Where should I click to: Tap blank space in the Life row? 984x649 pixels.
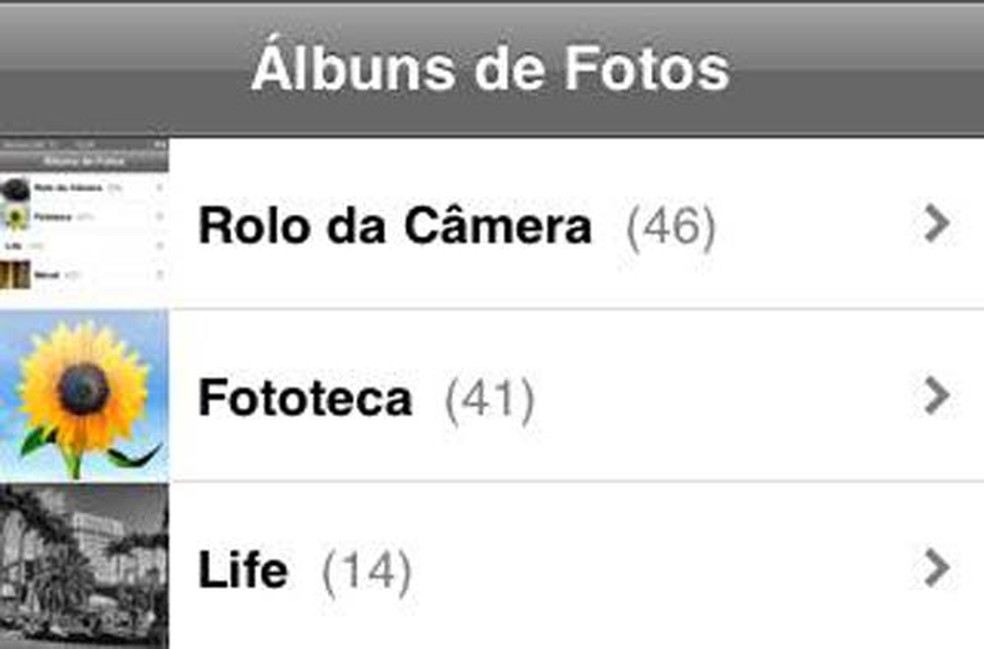pyautogui.click(x=650, y=569)
